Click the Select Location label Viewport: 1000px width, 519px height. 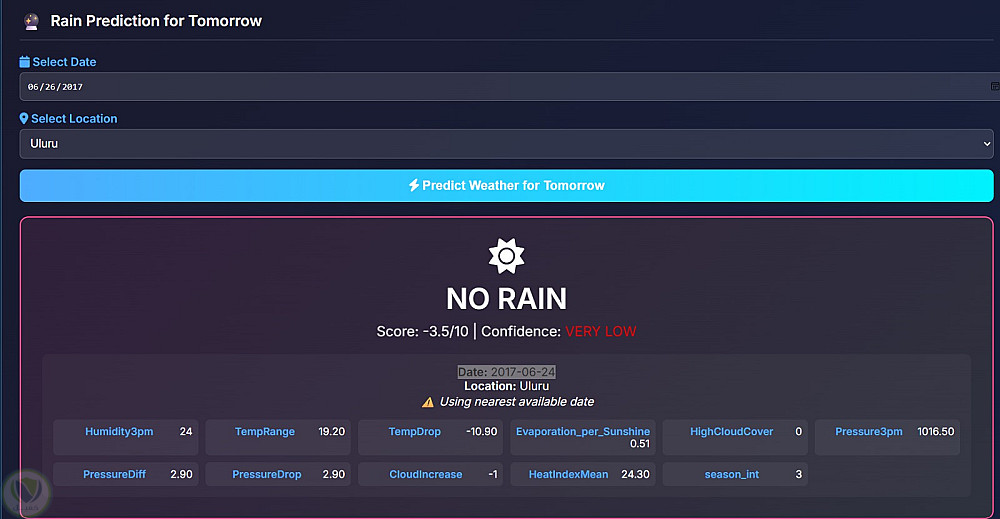click(74, 119)
